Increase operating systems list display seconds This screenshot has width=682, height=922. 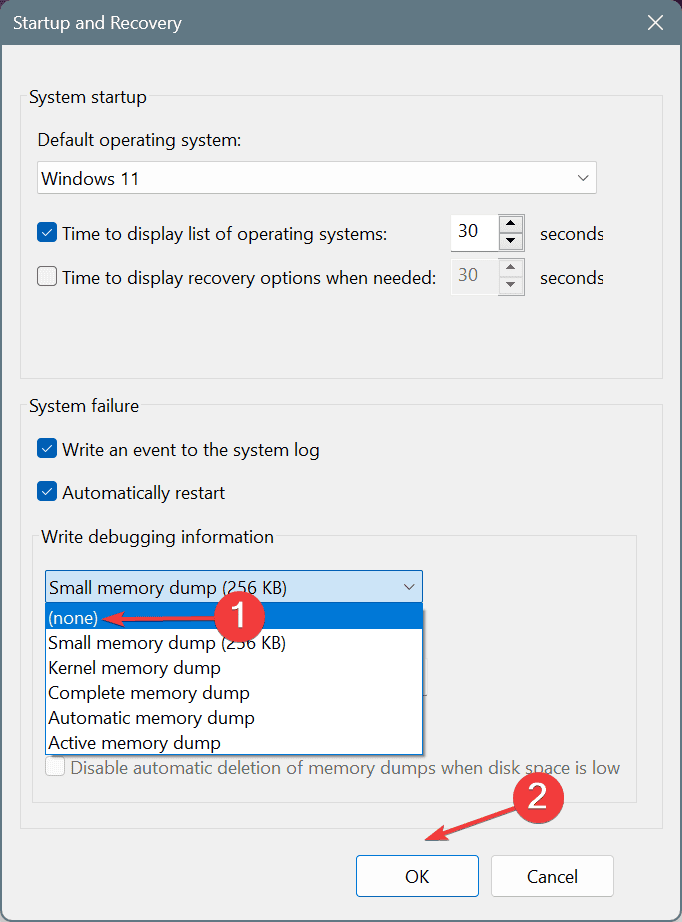[510, 223]
